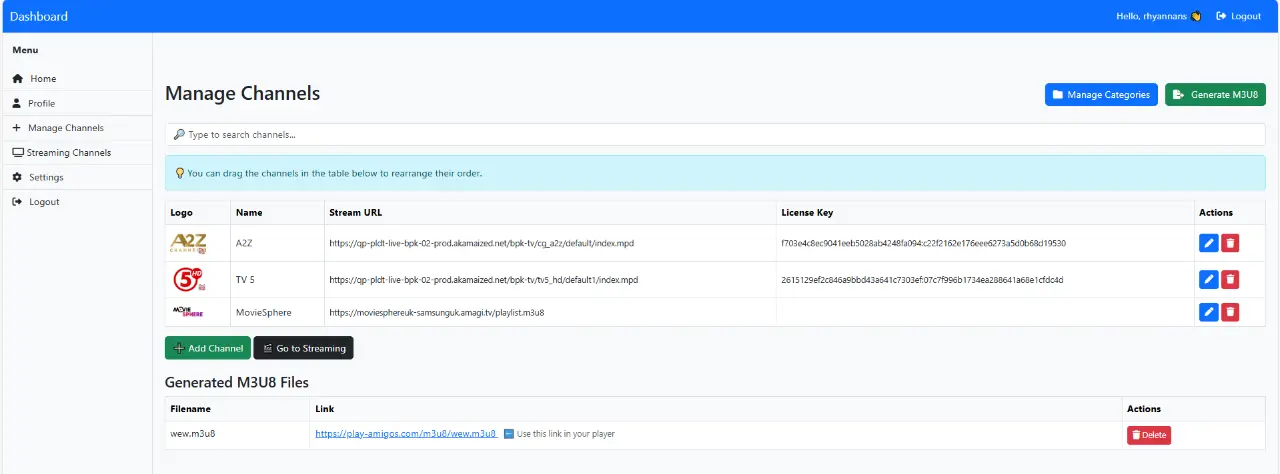Click the gear icon beside Settings
The width and height of the screenshot is (1280, 474).
(x=17, y=177)
